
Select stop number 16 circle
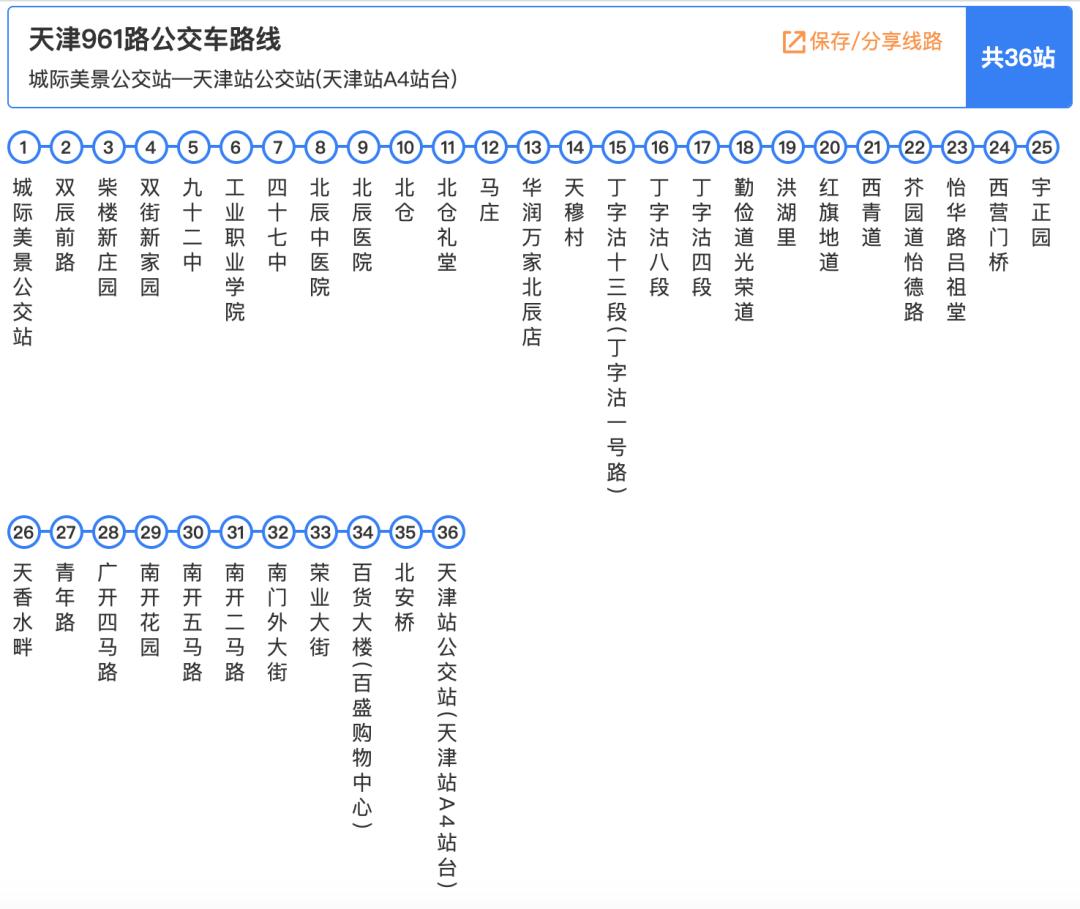click(660, 147)
